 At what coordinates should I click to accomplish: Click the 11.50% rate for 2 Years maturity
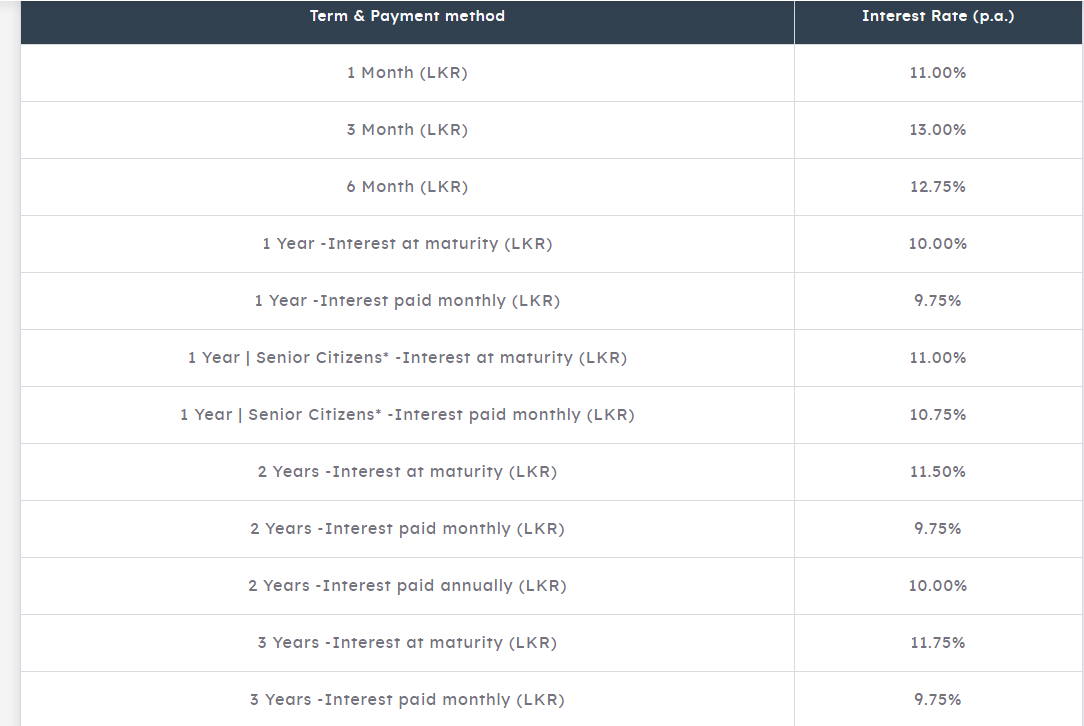coord(938,472)
